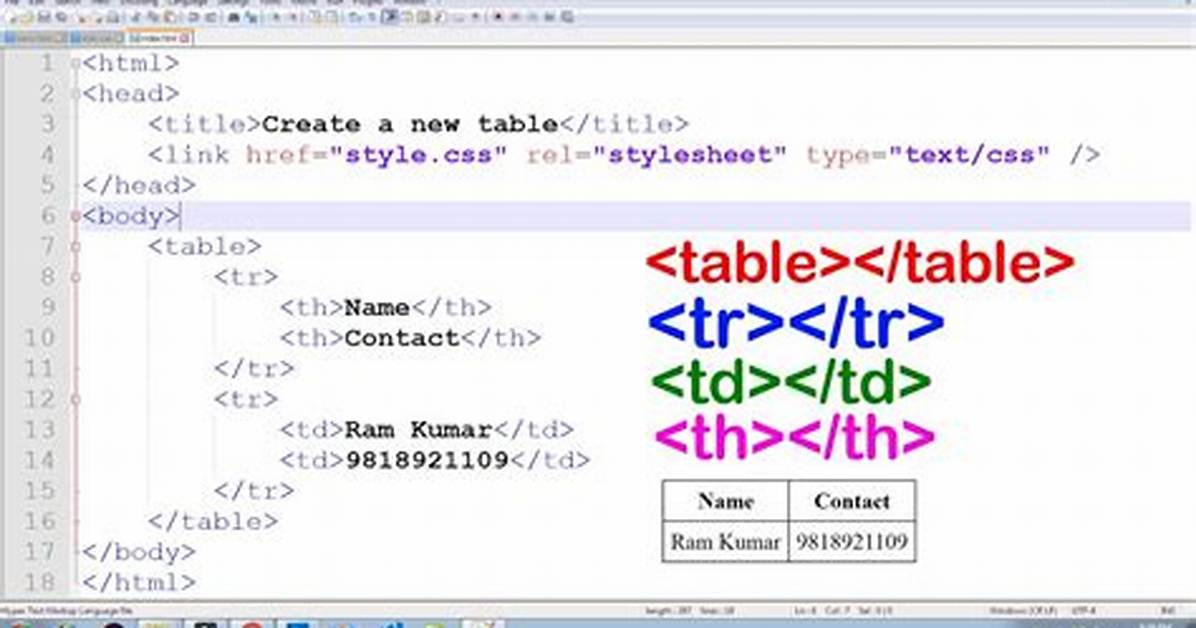The height and width of the screenshot is (628, 1196).
Task: Click the Print toolbar icon
Action: coord(113,17)
